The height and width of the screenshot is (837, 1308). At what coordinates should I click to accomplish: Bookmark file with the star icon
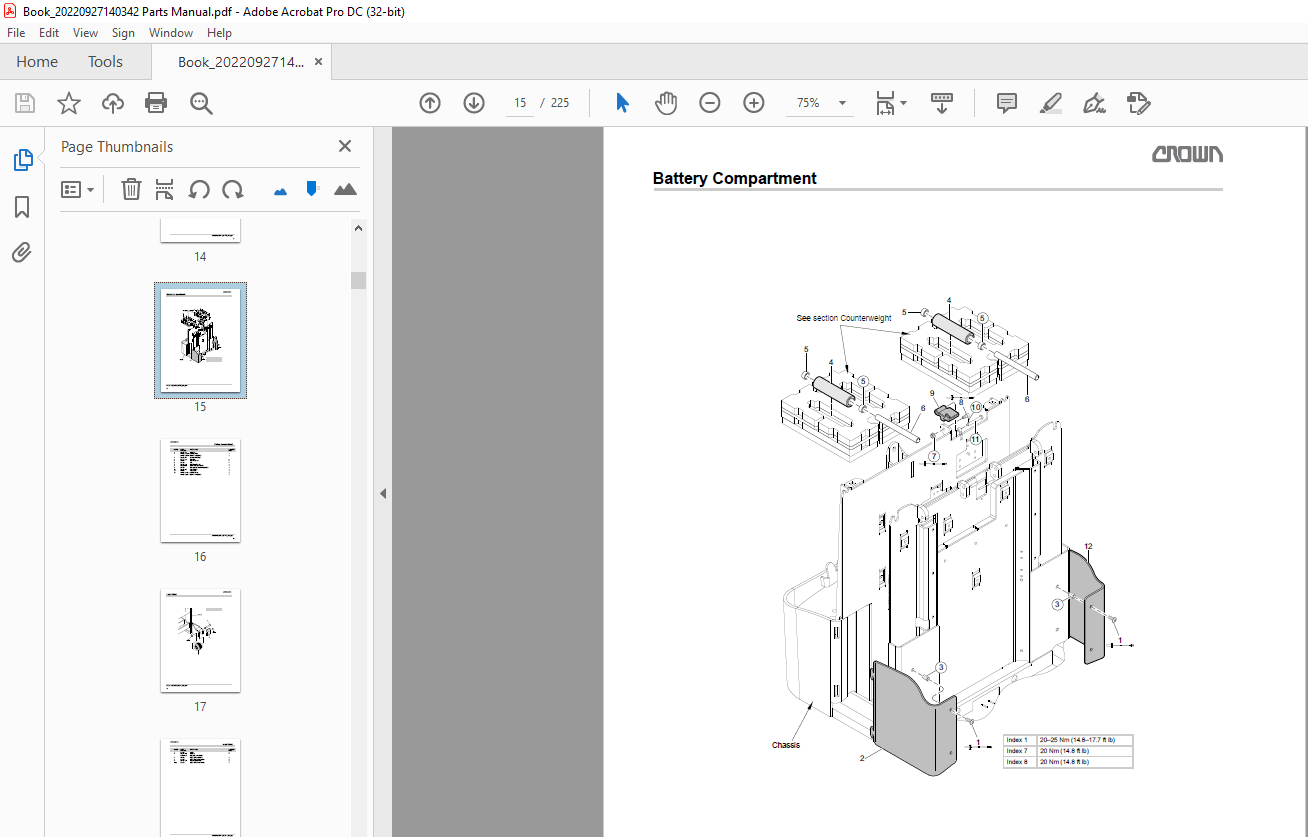(x=68, y=103)
